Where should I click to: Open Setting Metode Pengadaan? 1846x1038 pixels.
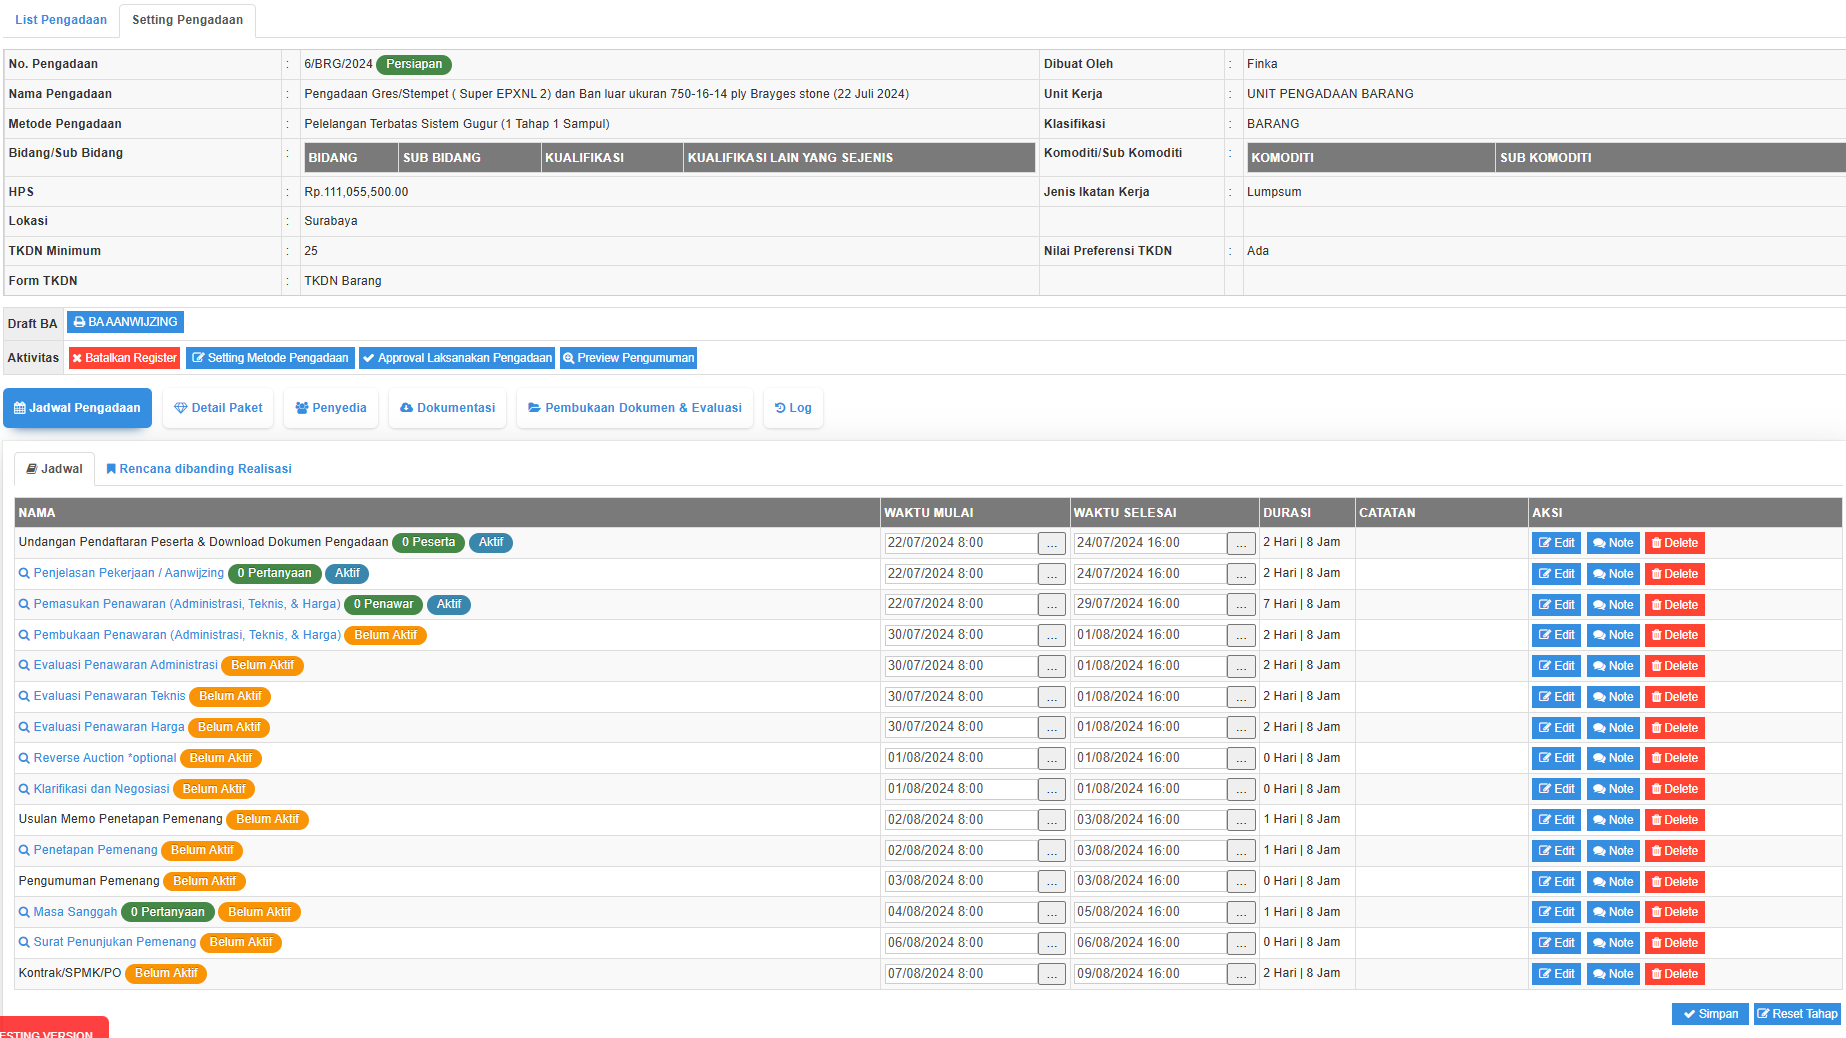pos(270,358)
